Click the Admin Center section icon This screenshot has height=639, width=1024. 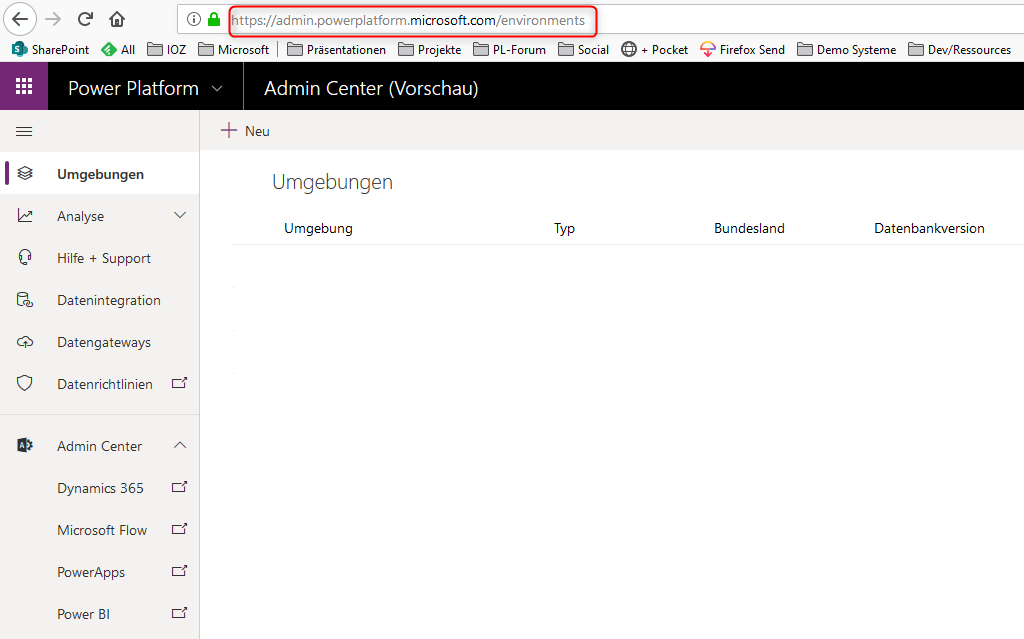pyautogui.click(x=25, y=445)
